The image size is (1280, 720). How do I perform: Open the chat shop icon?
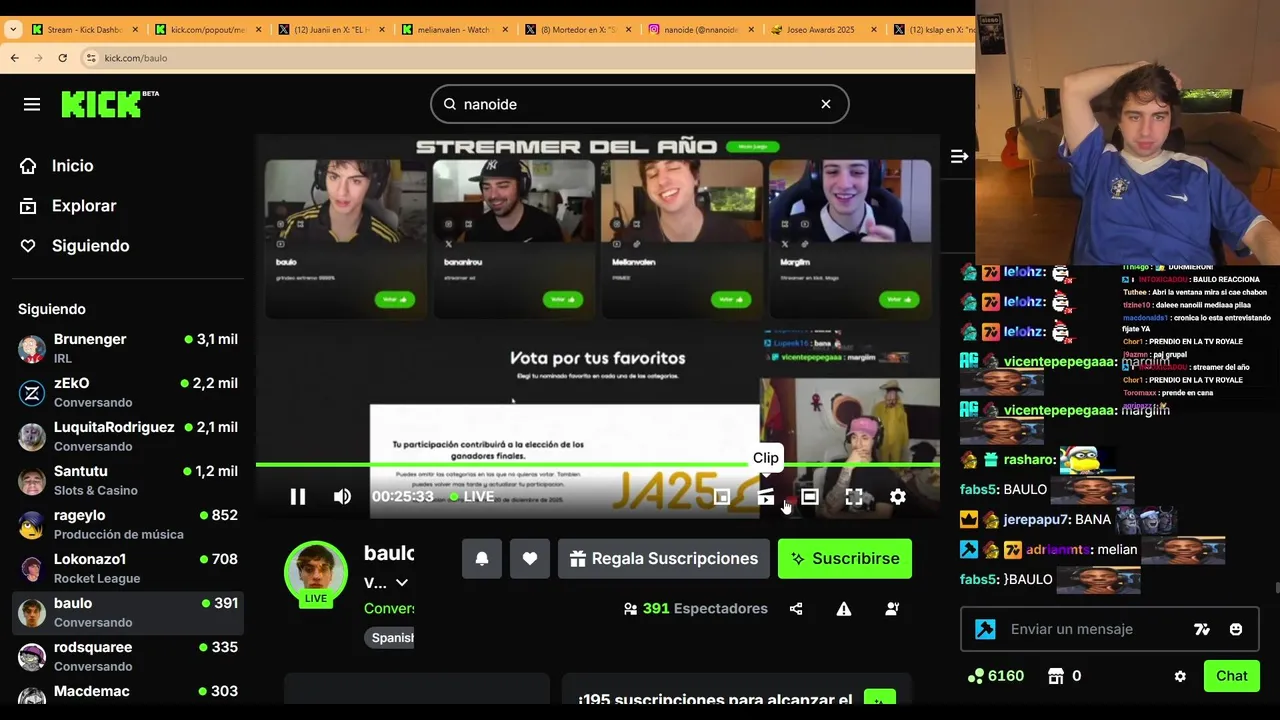[1055, 676]
